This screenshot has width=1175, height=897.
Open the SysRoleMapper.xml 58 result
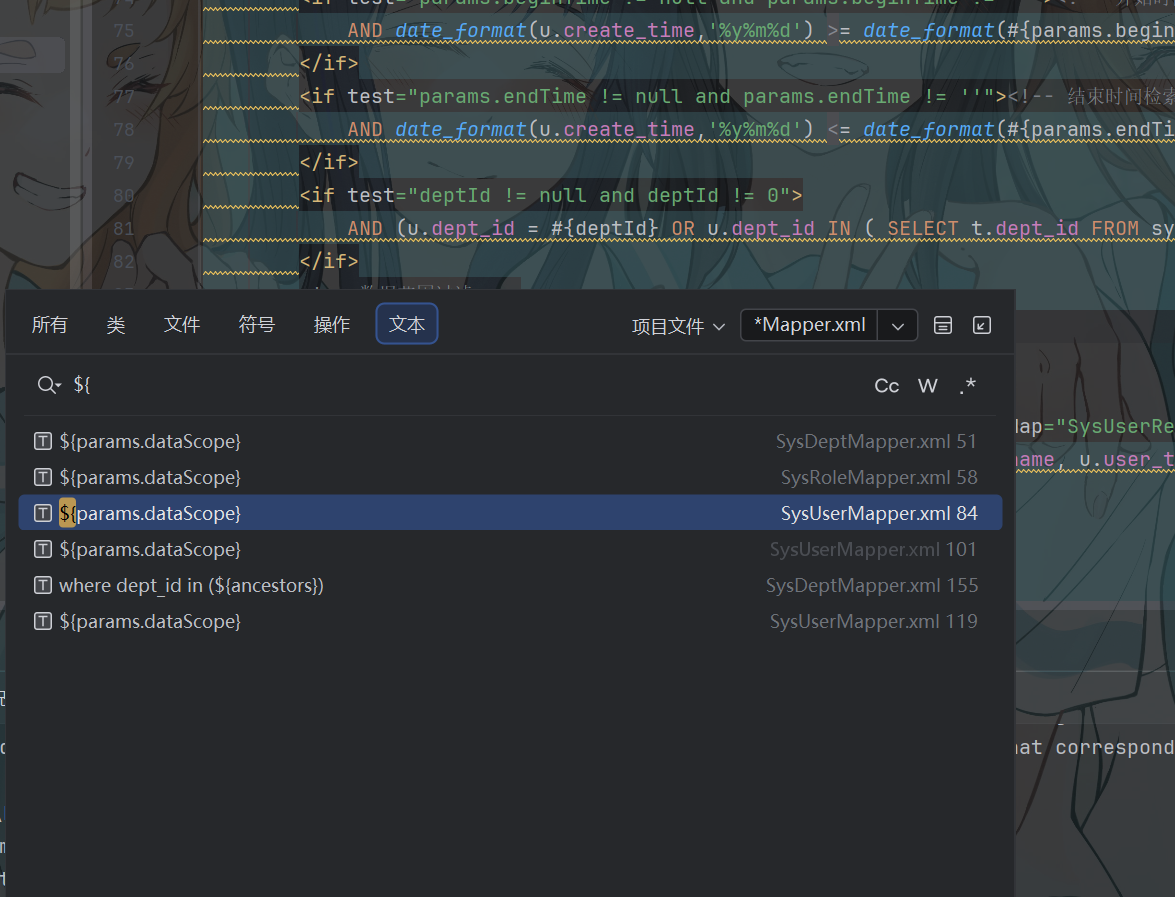click(510, 477)
